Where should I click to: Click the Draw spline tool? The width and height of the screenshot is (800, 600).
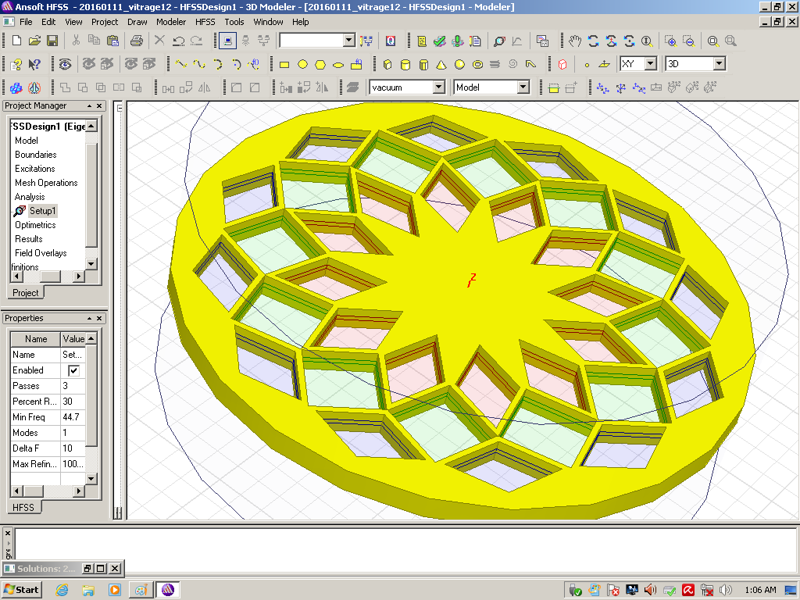point(200,64)
